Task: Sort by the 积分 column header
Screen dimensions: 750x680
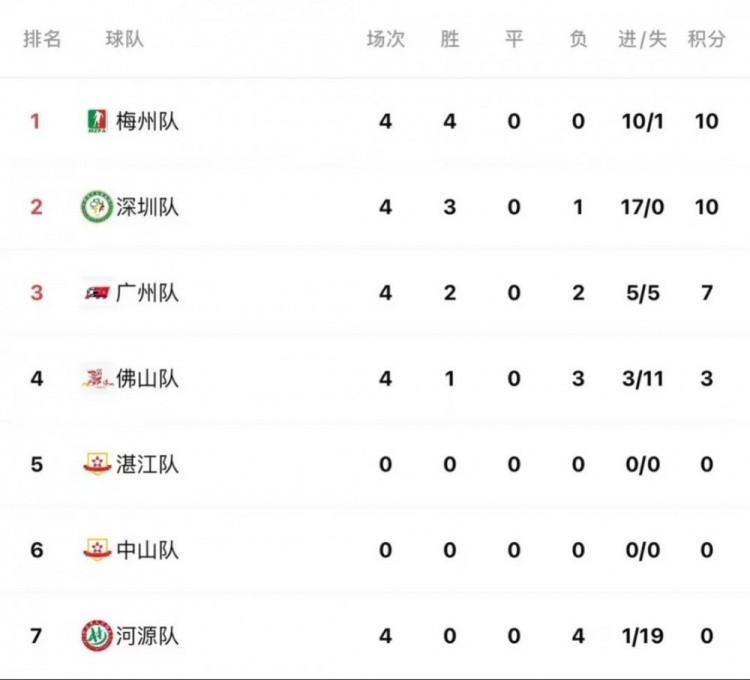Action: (x=706, y=39)
